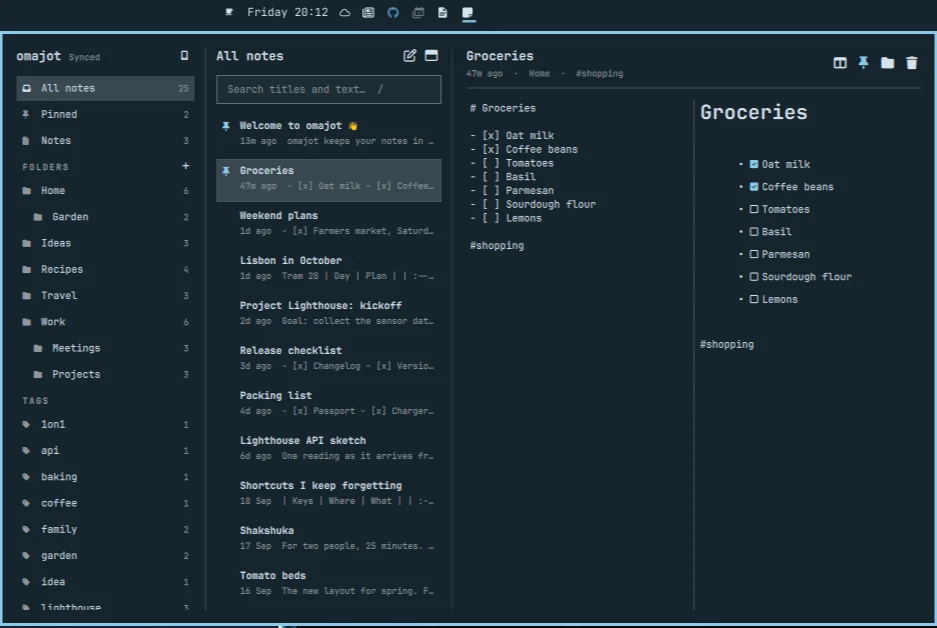Image resolution: width=937 pixels, height=628 pixels.
Task: Delete Groceries note with the trash icon
Action: point(911,63)
